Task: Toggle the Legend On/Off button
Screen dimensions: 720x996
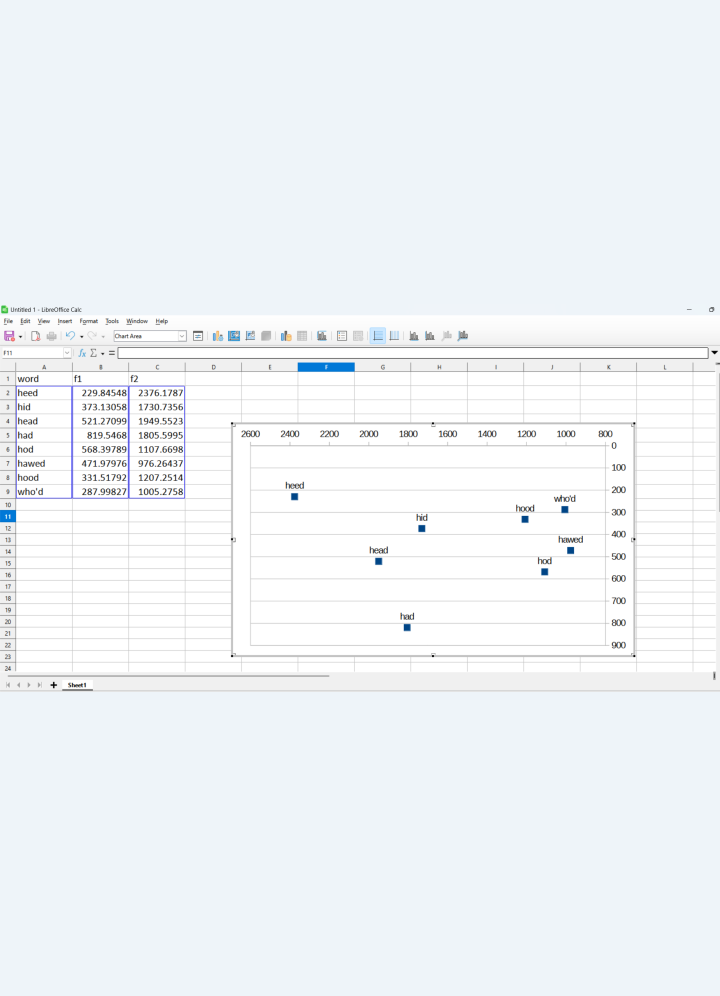Action: point(342,336)
